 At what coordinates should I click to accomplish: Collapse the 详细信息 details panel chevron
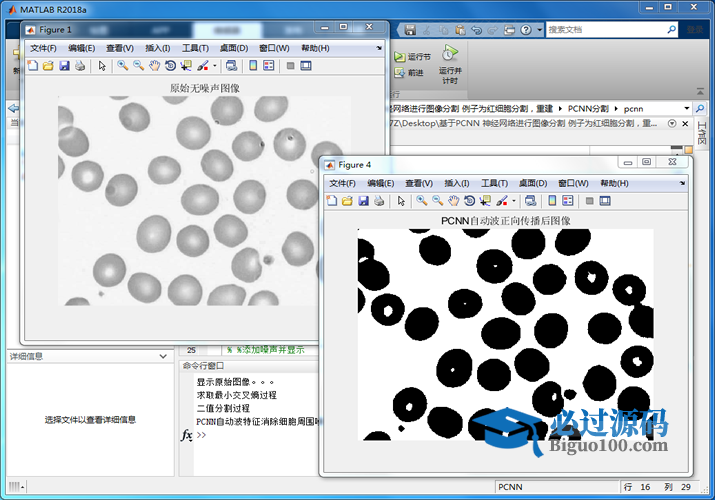pos(163,356)
